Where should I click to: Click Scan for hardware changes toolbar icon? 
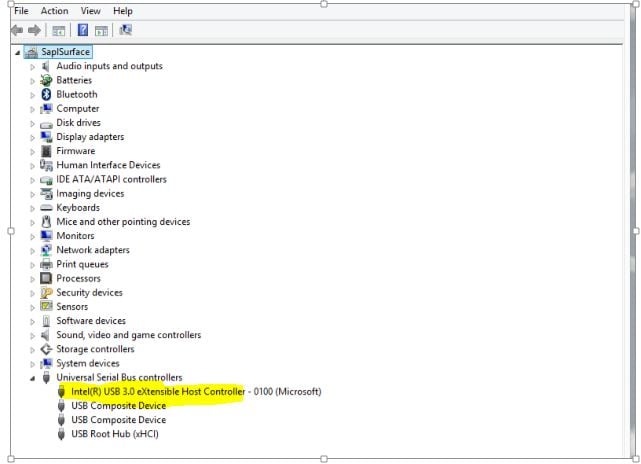tap(126, 30)
